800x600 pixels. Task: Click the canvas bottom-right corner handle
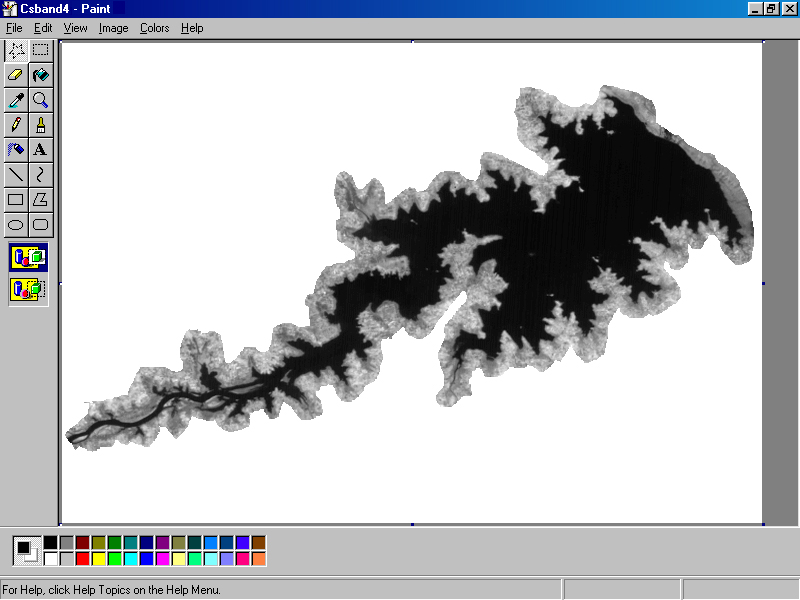click(x=763, y=524)
